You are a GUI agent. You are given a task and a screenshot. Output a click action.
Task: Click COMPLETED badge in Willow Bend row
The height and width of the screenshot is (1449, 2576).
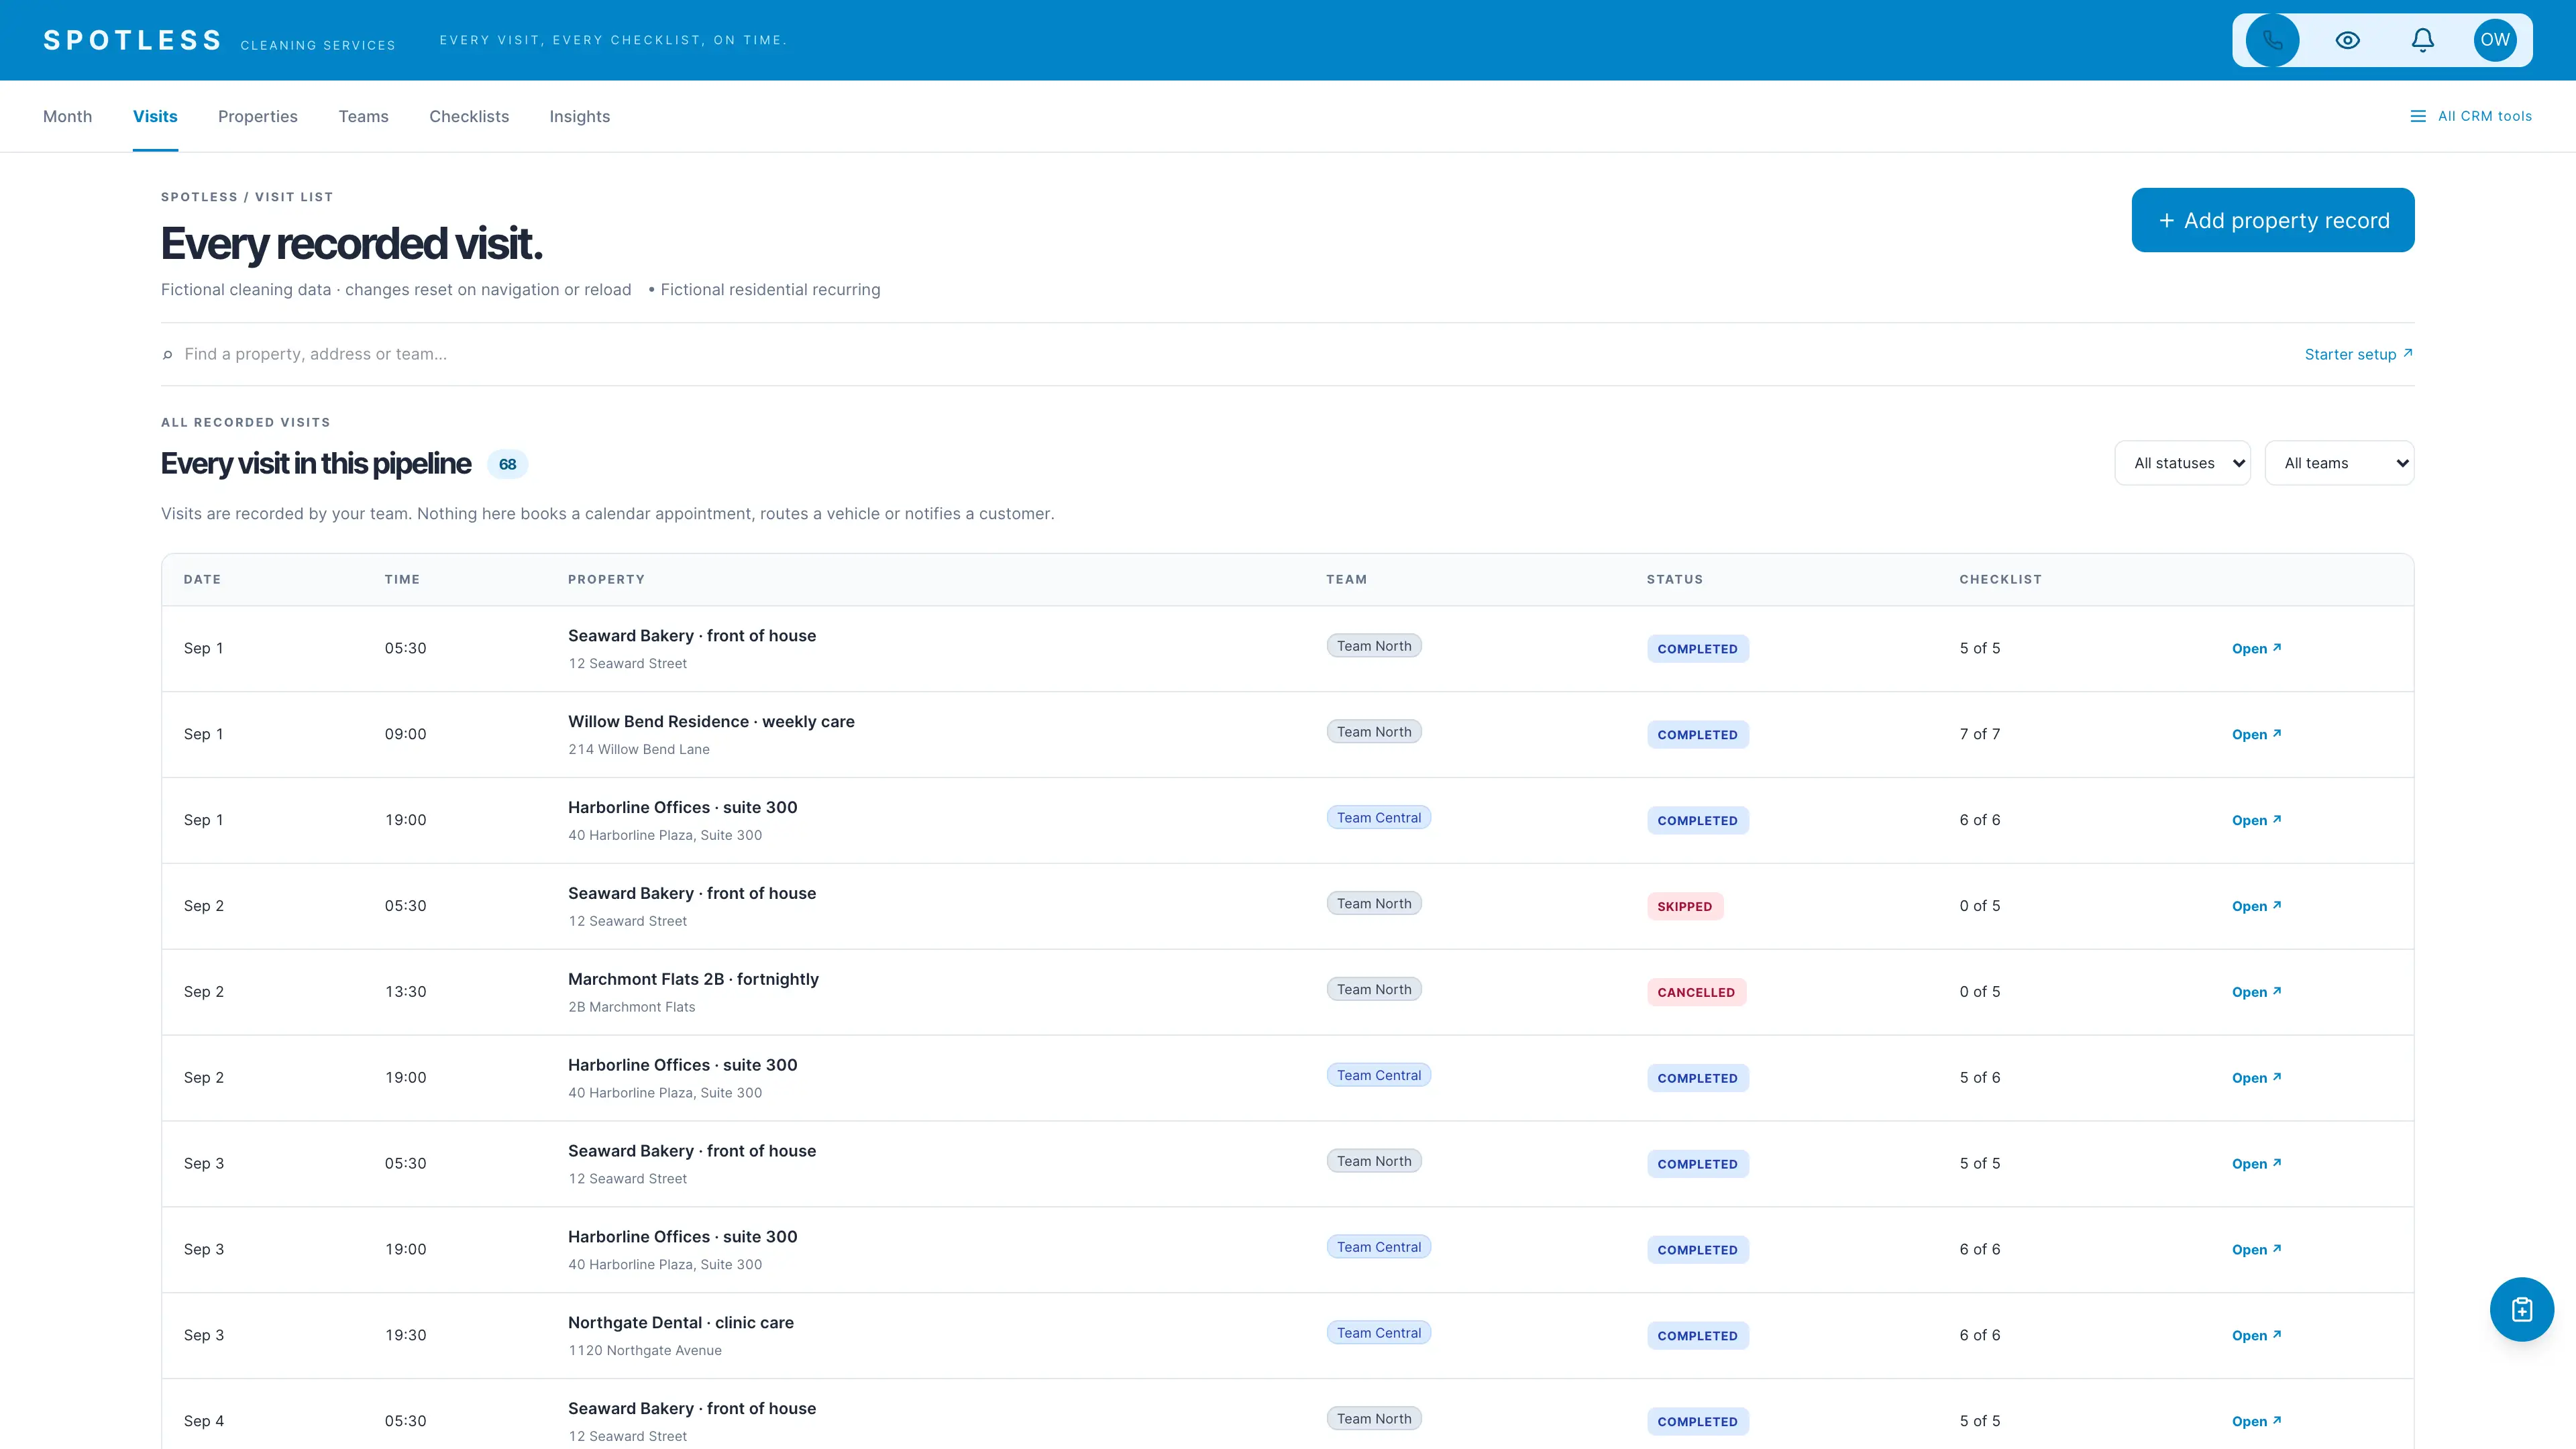[x=1697, y=734]
